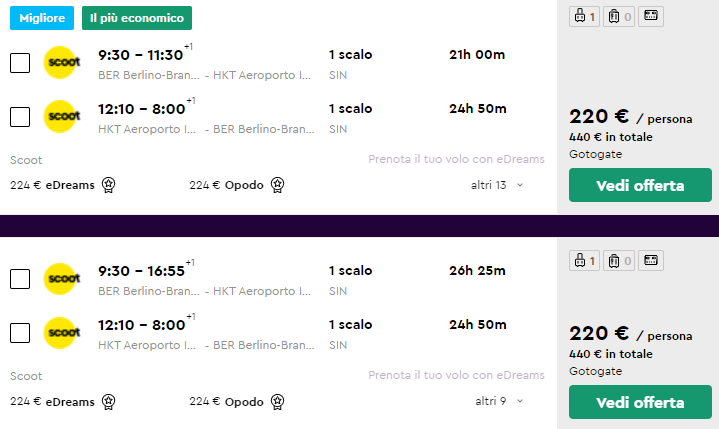Viewport: 719px width, 429px height.
Task: Click payment card icon in second offer
Action: tap(651, 261)
